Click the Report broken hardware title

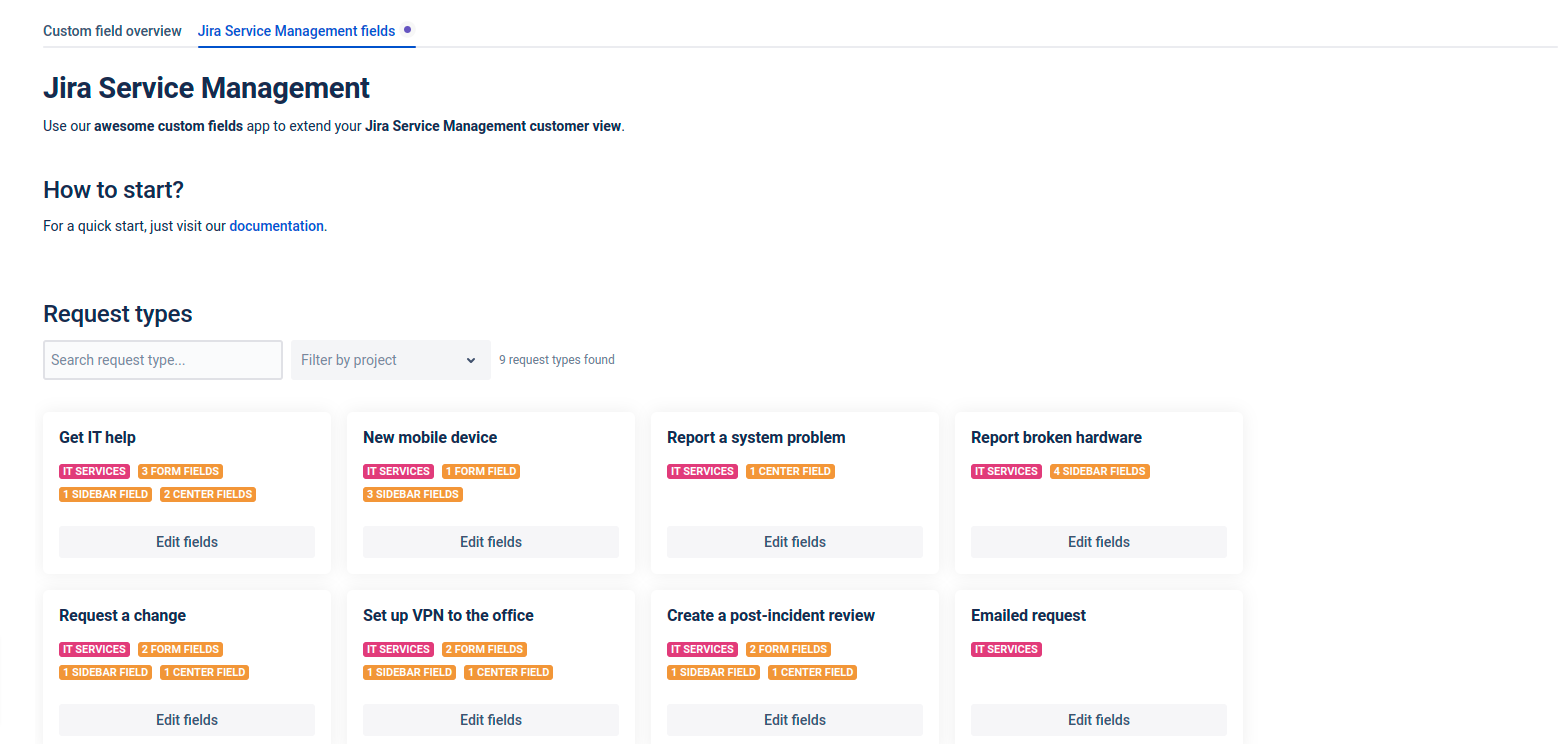1056,438
